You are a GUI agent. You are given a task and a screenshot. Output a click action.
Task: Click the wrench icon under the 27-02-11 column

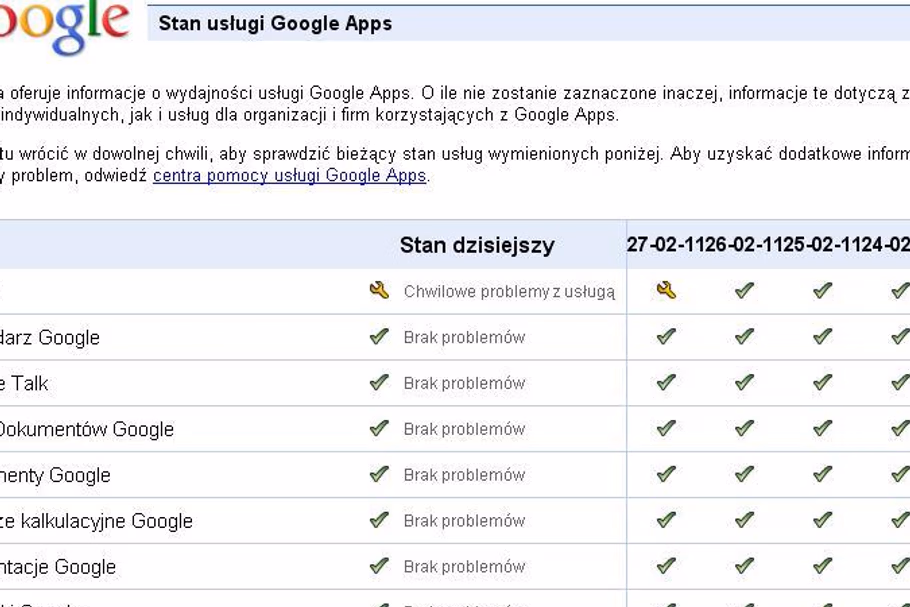(666, 291)
